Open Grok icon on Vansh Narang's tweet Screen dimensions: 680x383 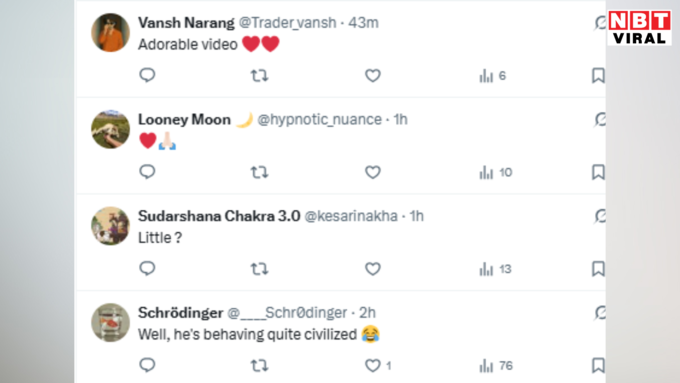pyautogui.click(x=600, y=23)
